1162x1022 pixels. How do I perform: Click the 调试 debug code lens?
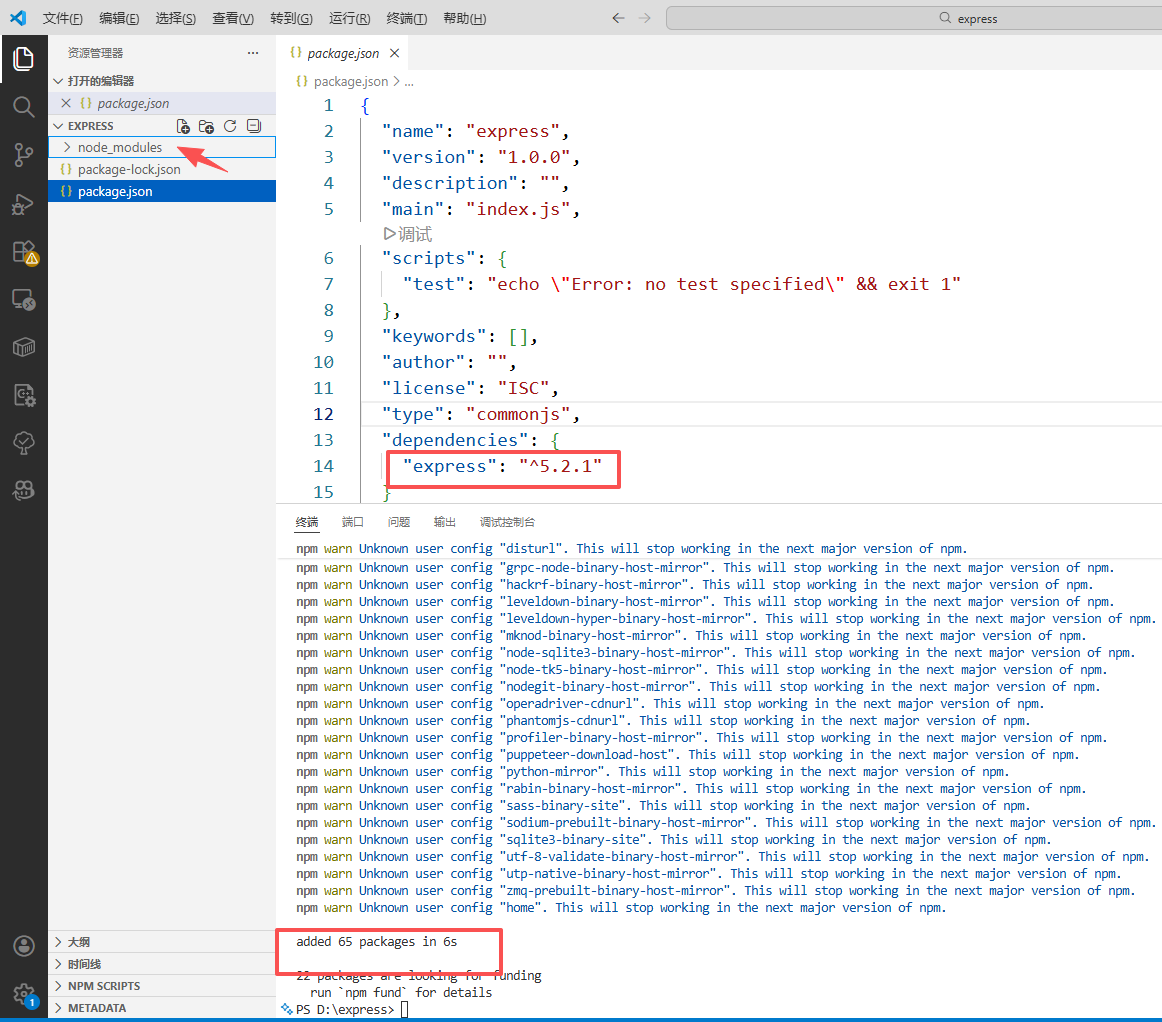pyautogui.click(x=408, y=234)
